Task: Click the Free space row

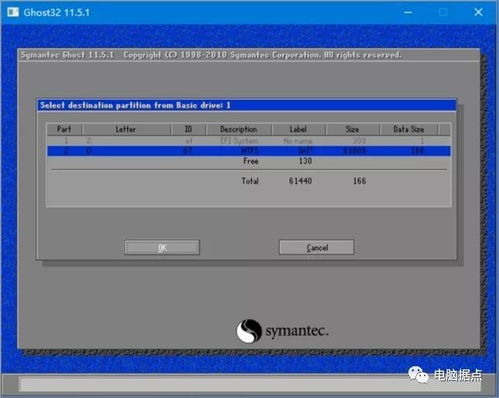Action: (x=249, y=161)
